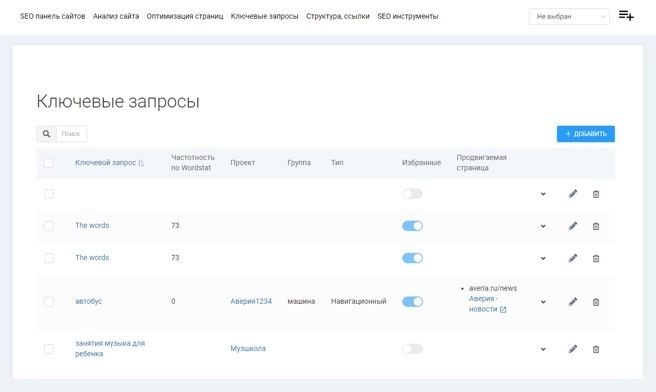Viewport: 656px width, 392px height.
Task: Delete the автобус row with trash icon
Action: [x=596, y=302]
